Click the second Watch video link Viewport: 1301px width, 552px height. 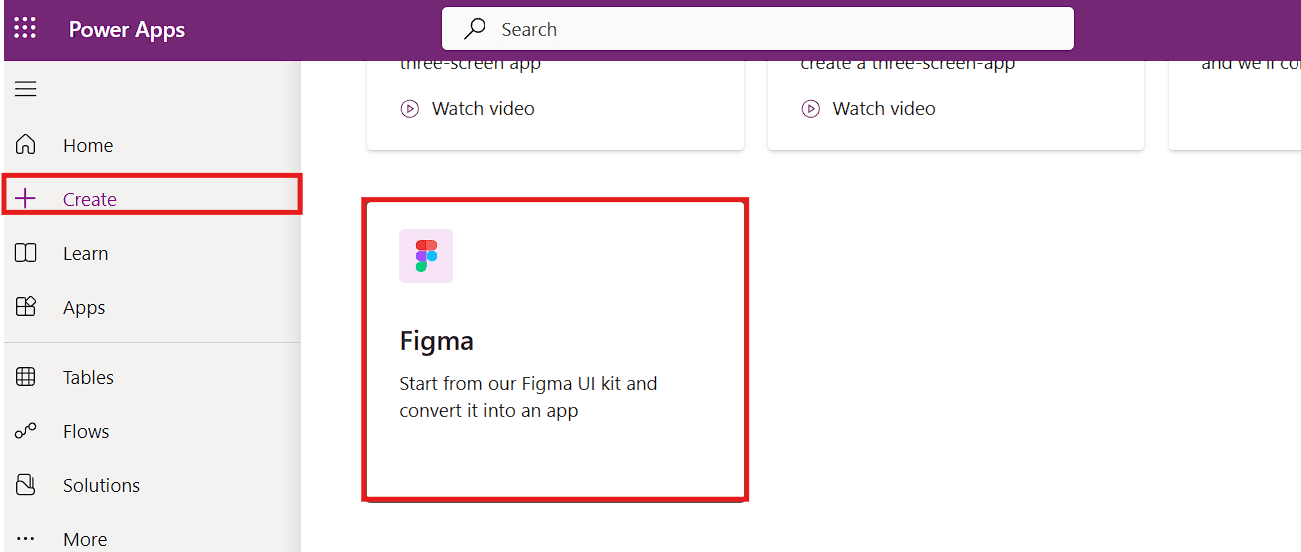click(884, 109)
